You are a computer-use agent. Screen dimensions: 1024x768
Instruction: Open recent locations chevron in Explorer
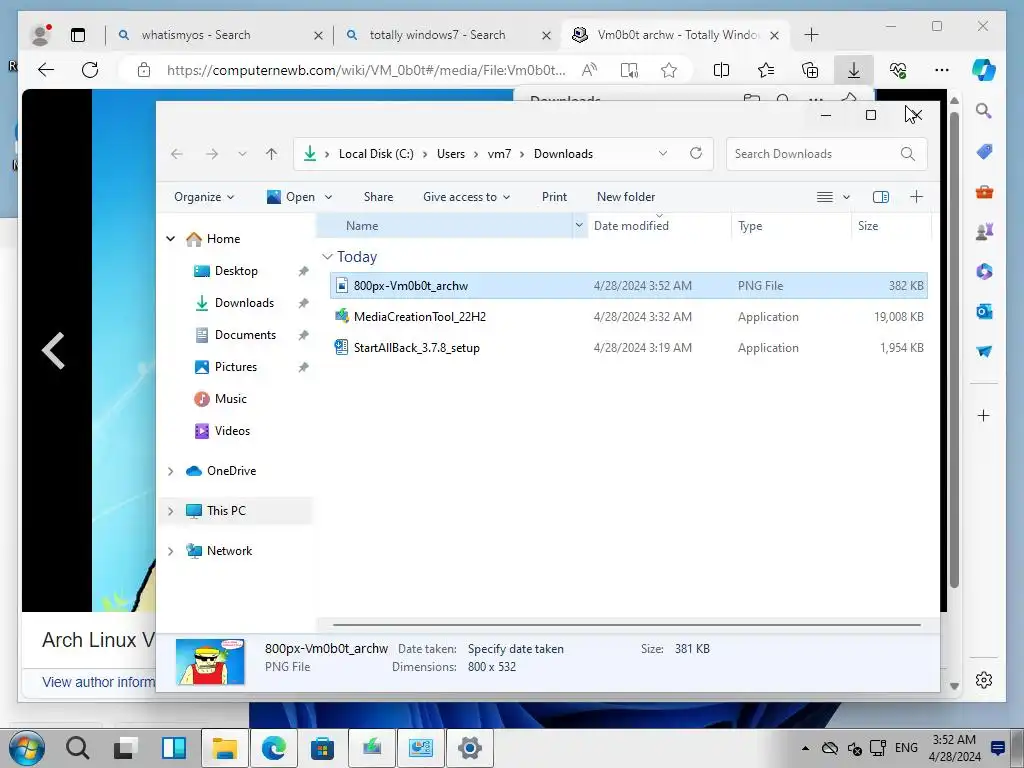[x=242, y=154]
